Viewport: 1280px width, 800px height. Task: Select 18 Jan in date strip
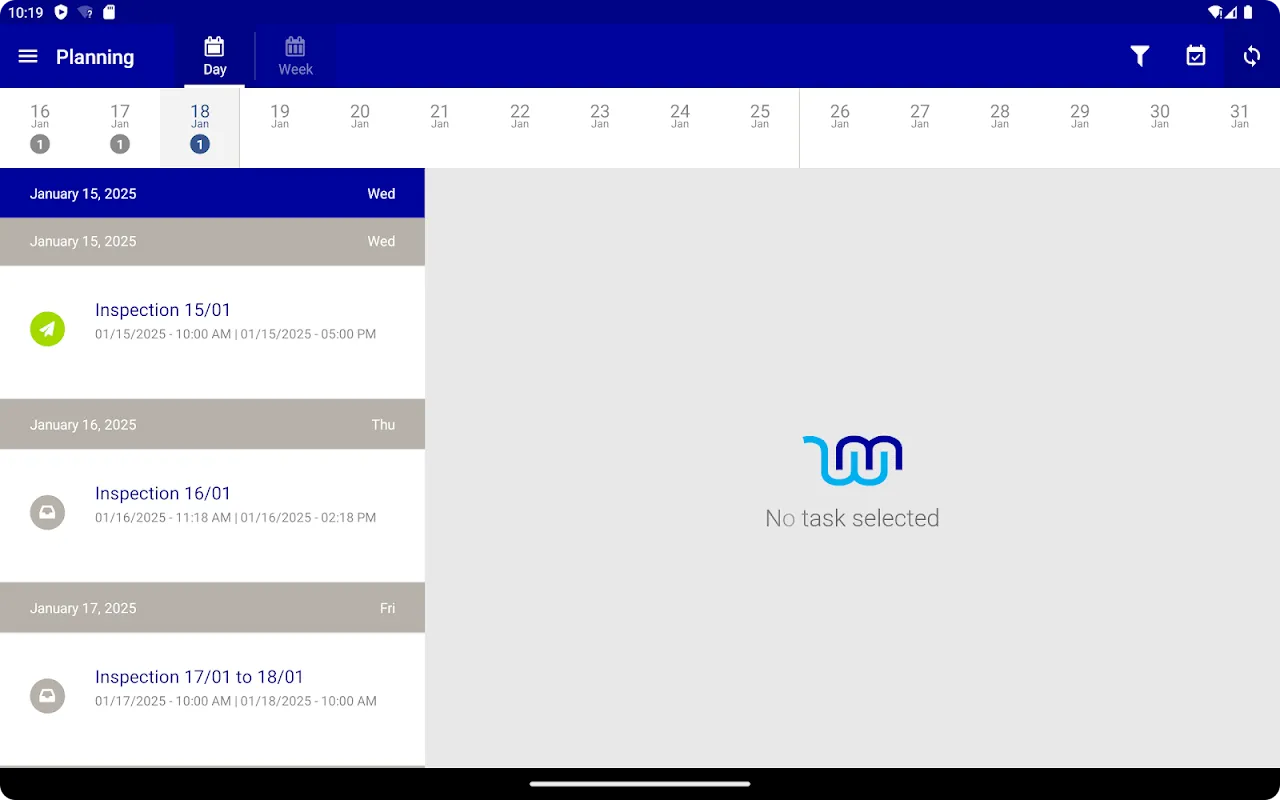(200, 128)
